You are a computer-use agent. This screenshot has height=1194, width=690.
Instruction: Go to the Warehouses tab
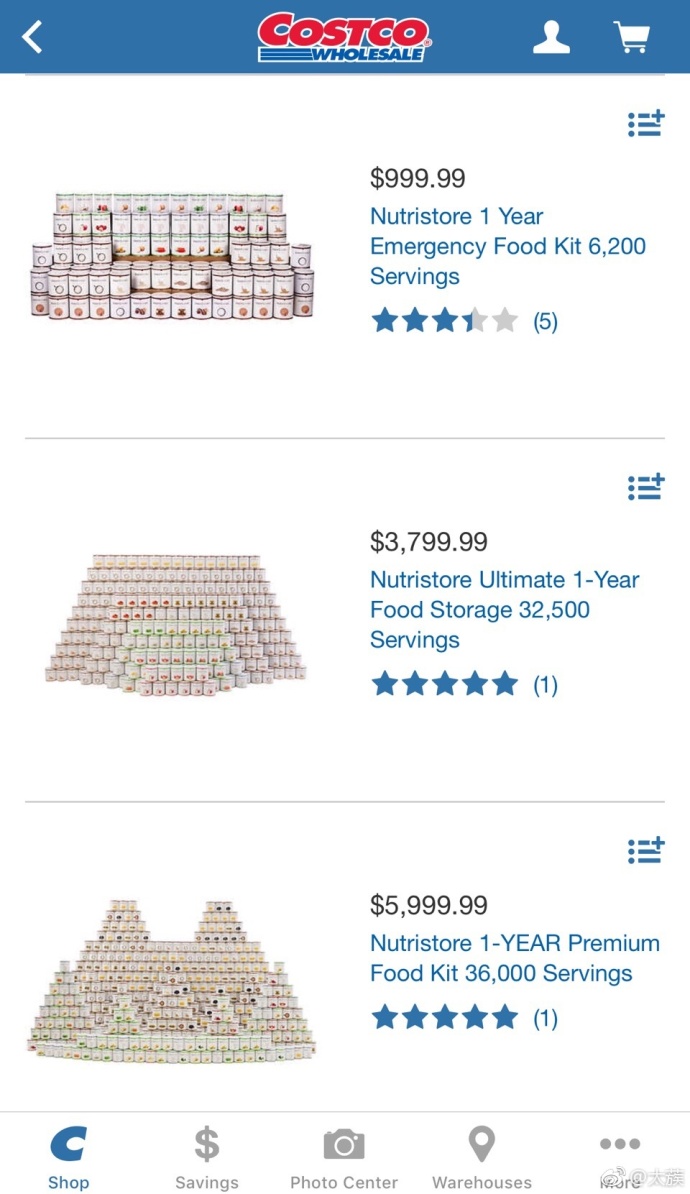(x=482, y=1156)
